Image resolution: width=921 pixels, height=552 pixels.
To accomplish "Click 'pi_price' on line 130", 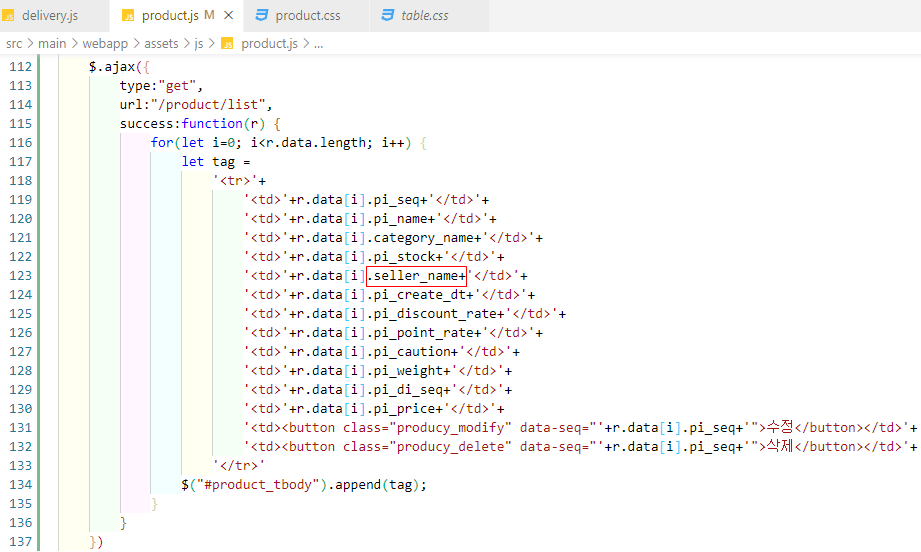I will click(404, 408).
